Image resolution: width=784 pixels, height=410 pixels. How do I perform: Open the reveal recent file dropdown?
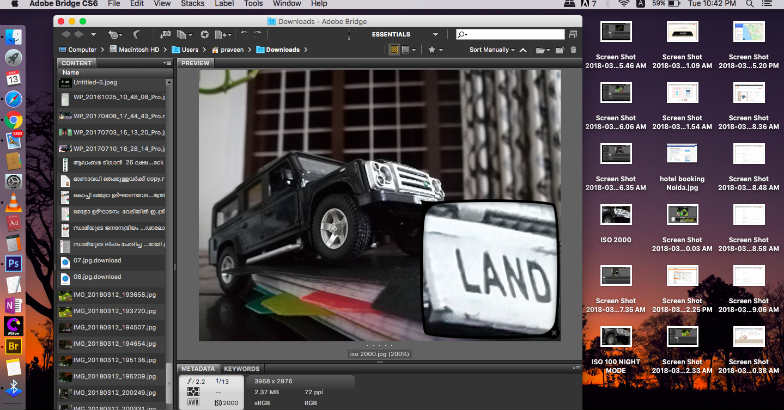coord(114,34)
